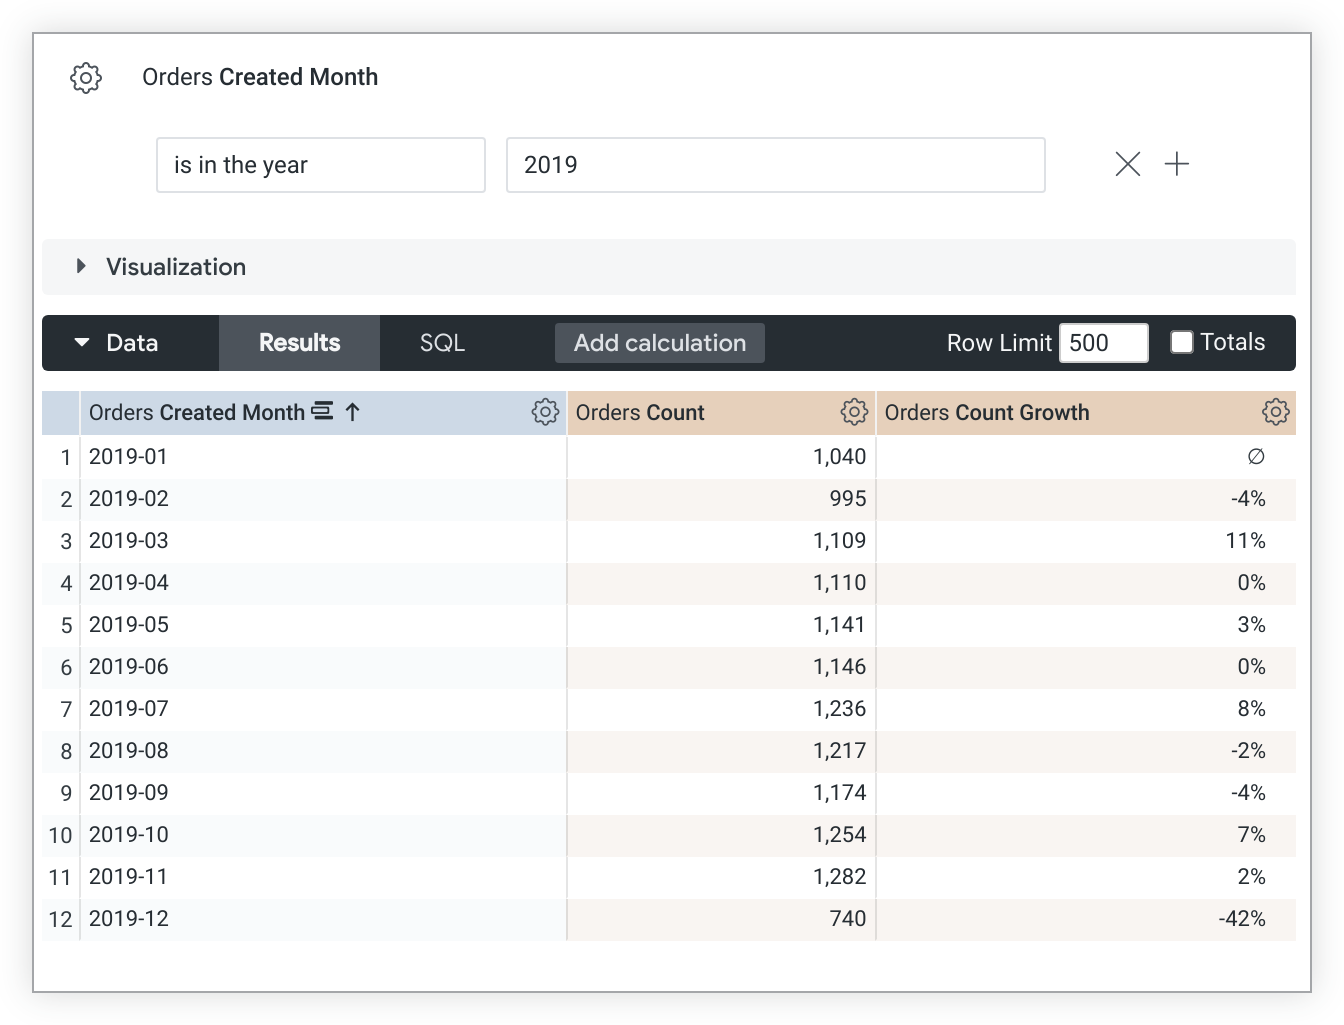Screen dimensions: 1344x1025
Task: Open Orders Count column gear menu
Action: coord(854,412)
